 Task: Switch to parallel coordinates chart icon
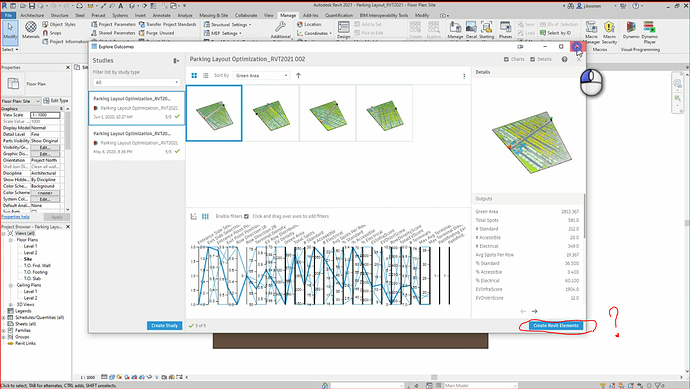[x=205, y=216]
